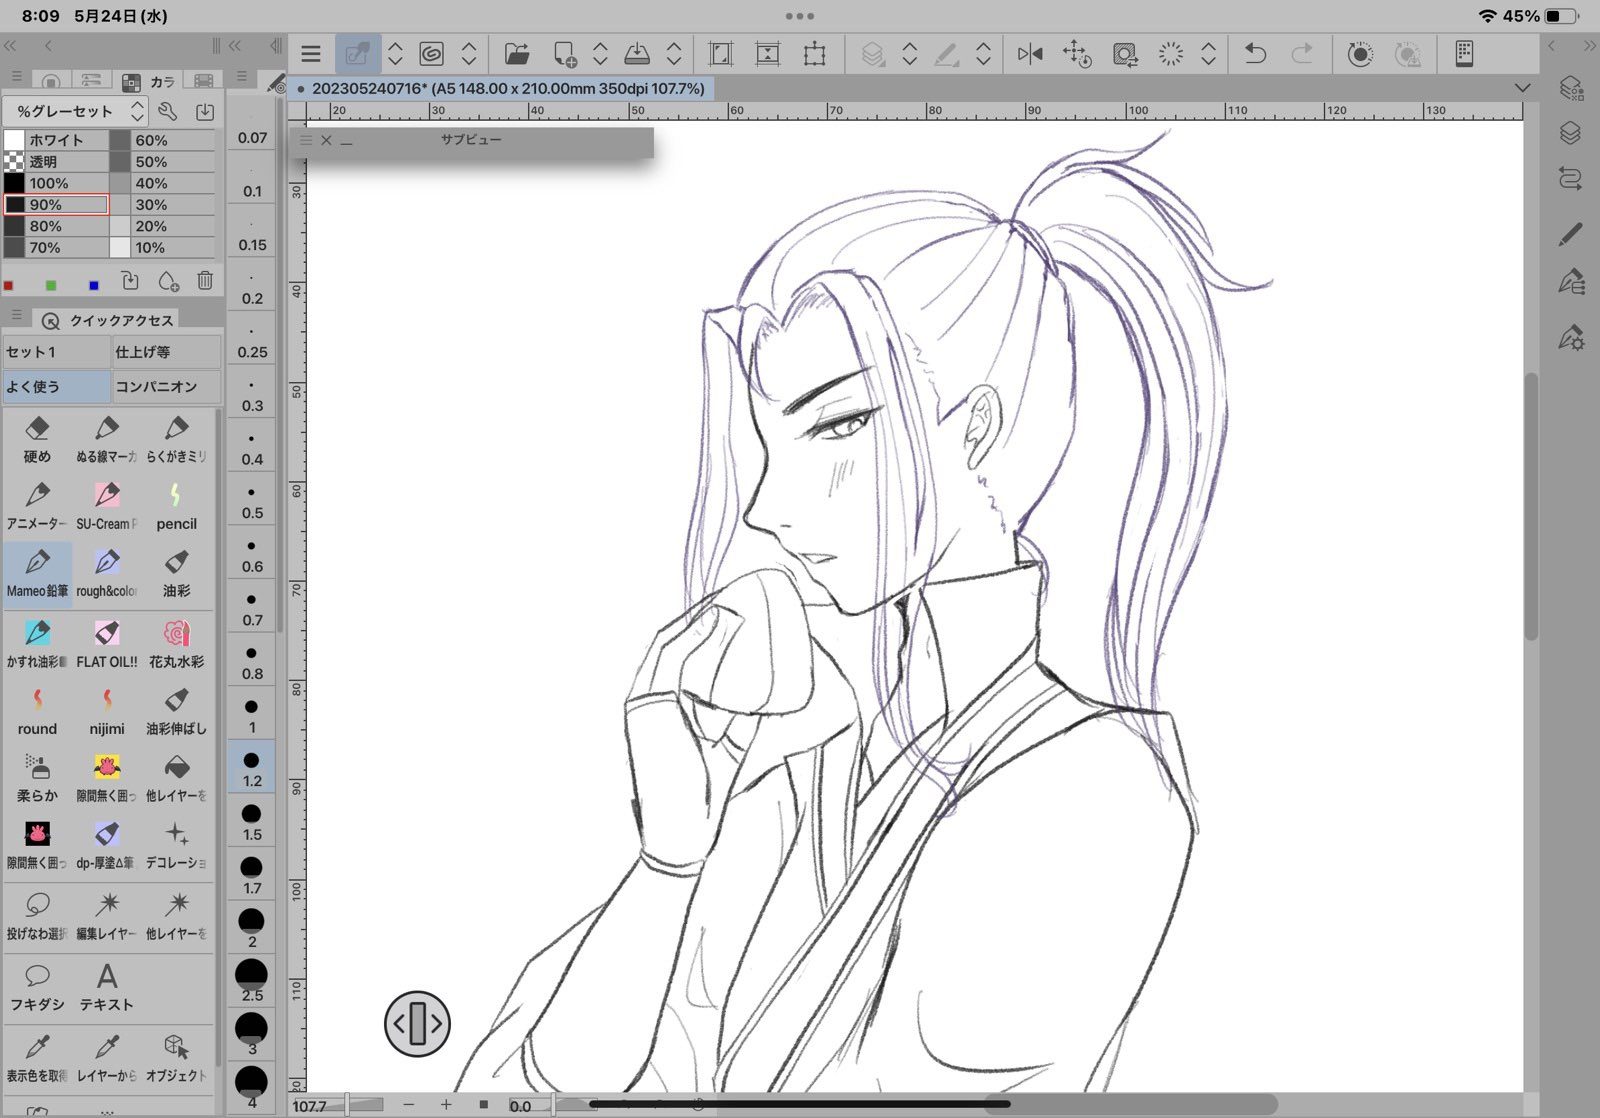Click the save icon in the command bar

(x=636, y=54)
